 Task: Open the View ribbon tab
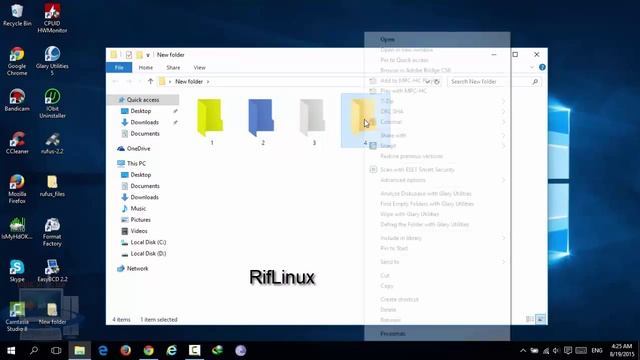pyautogui.click(x=200, y=67)
